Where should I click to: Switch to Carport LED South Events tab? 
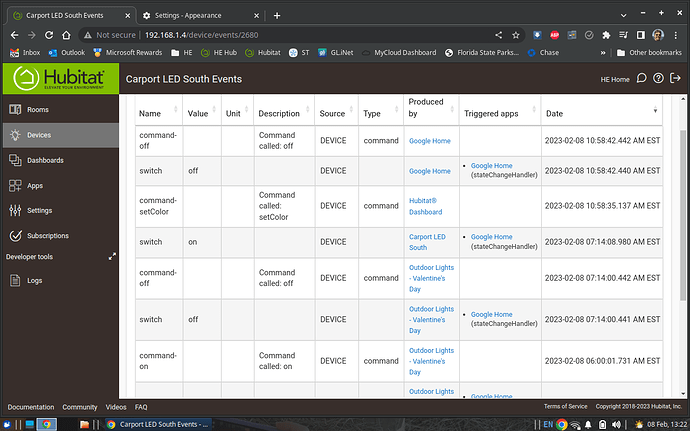coord(70,15)
